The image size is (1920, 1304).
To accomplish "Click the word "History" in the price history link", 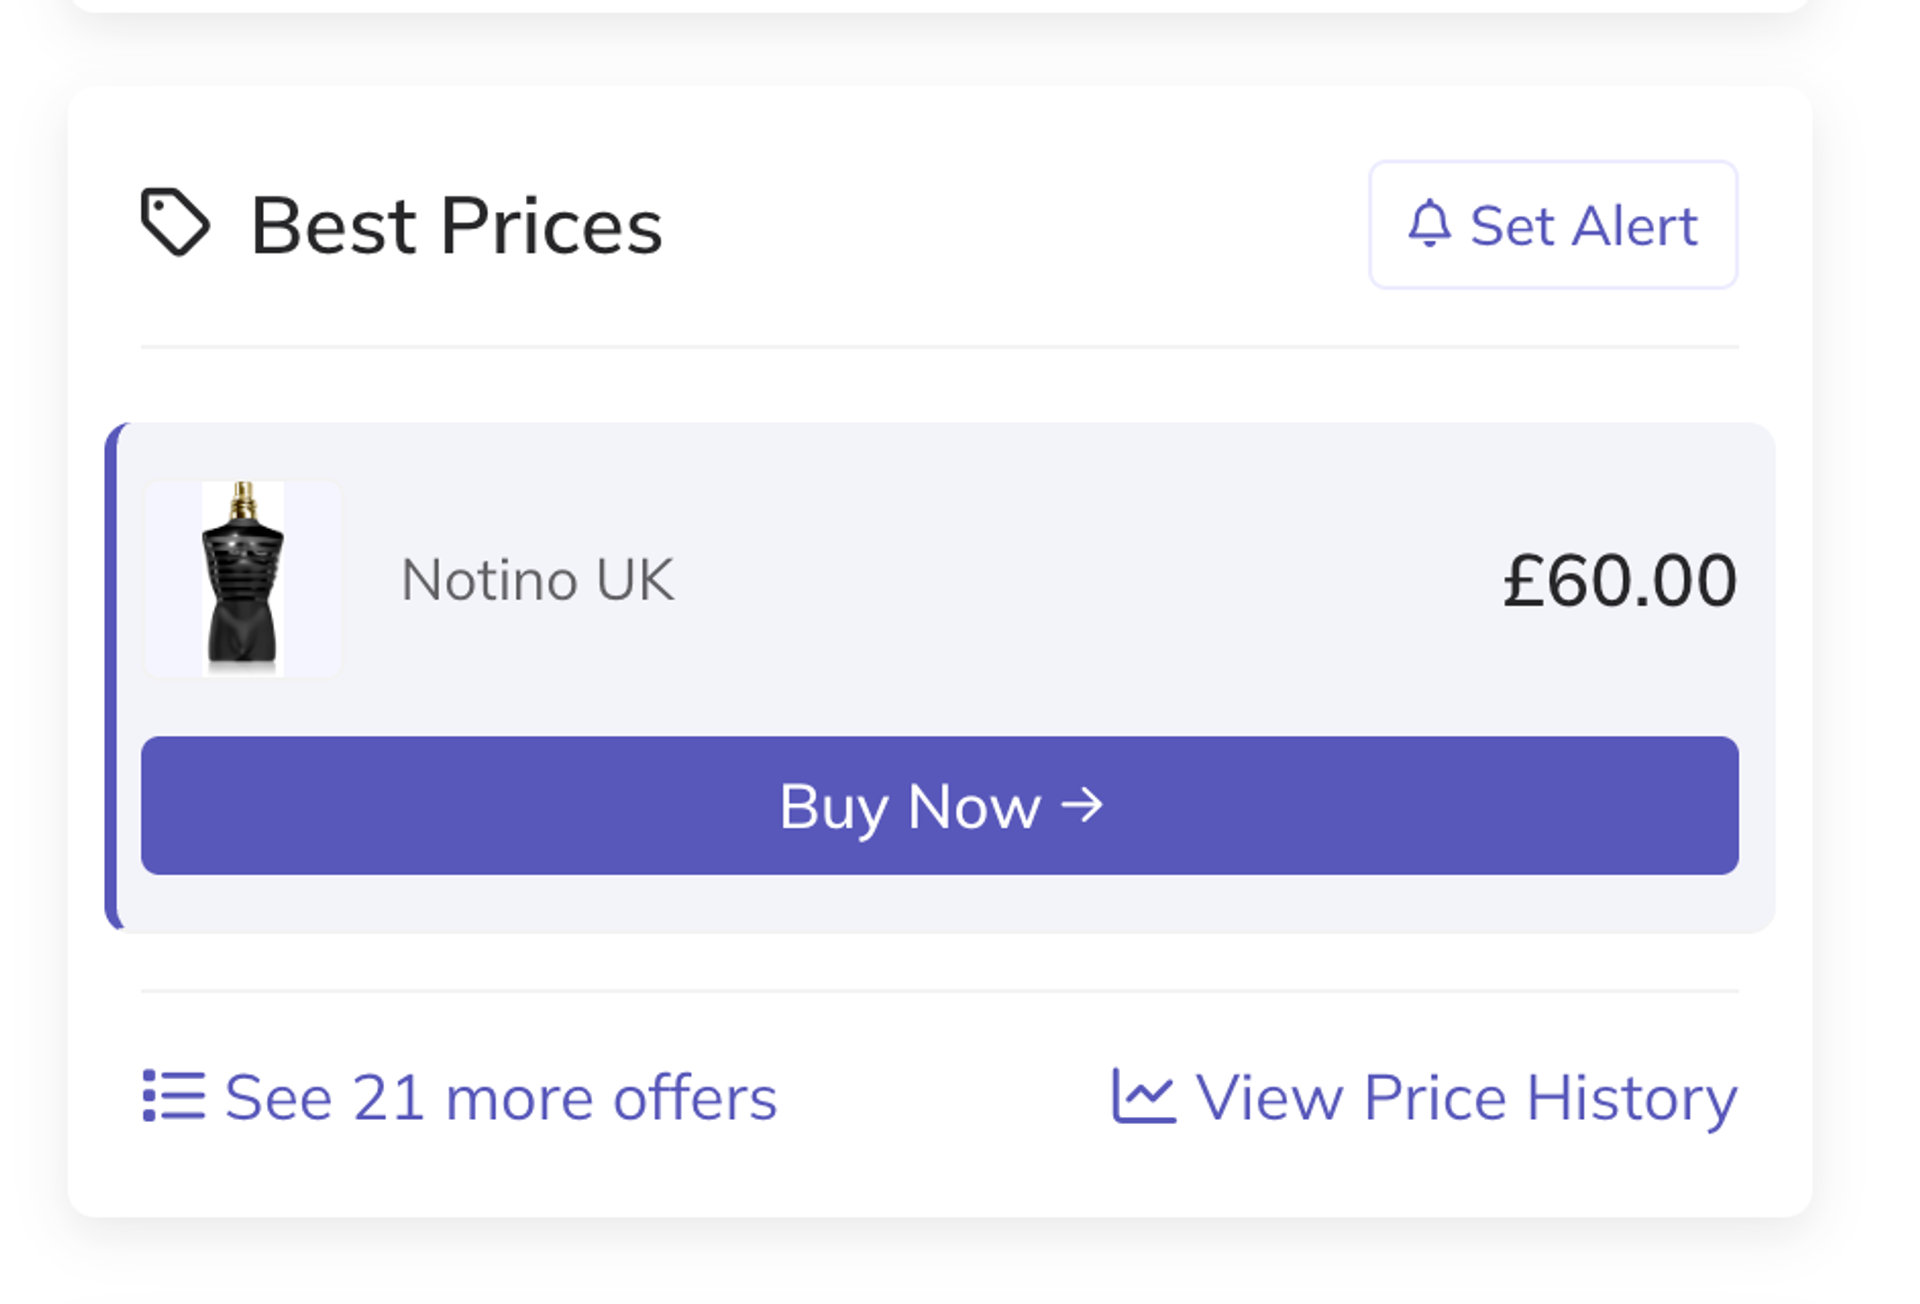I will point(1632,1098).
